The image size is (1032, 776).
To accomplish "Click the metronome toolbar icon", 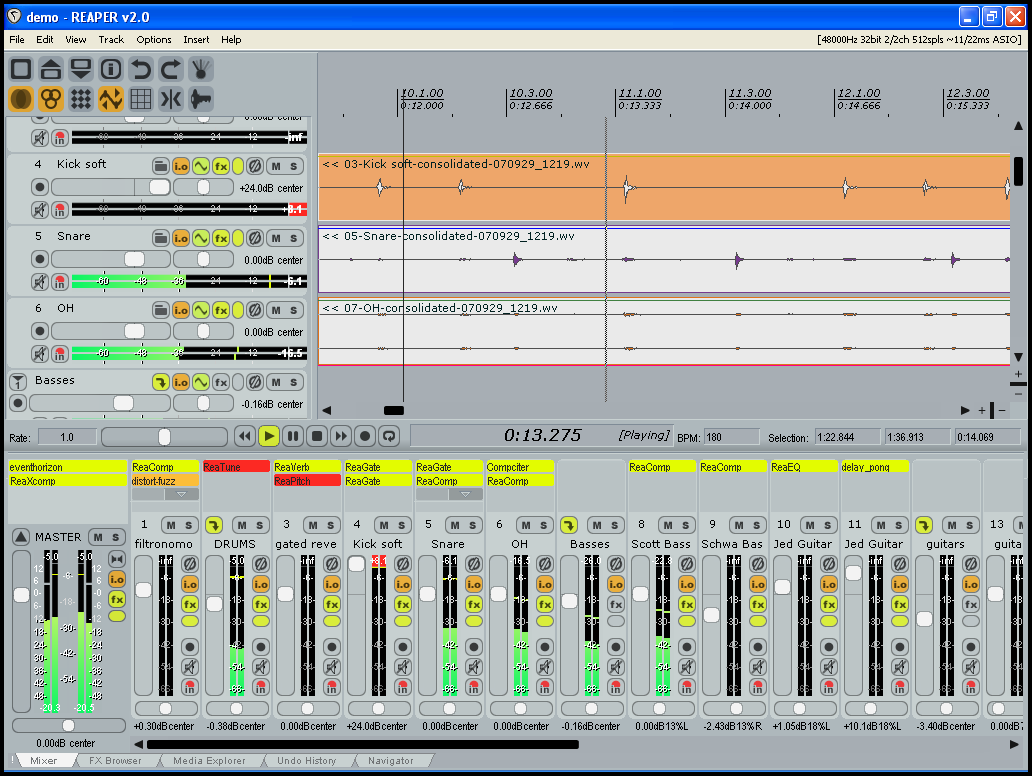I will tap(201, 69).
